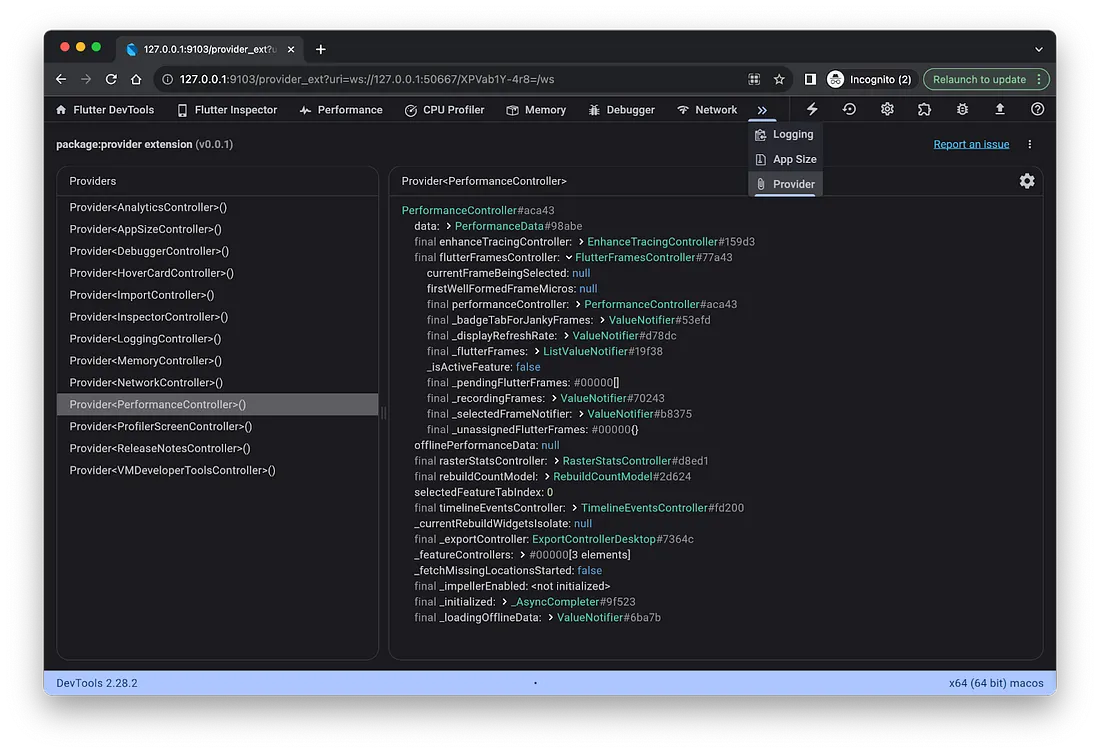This screenshot has width=1100, height=753.
Task: Open the DevTools Extensions puzzle icon
Action: 924,109
